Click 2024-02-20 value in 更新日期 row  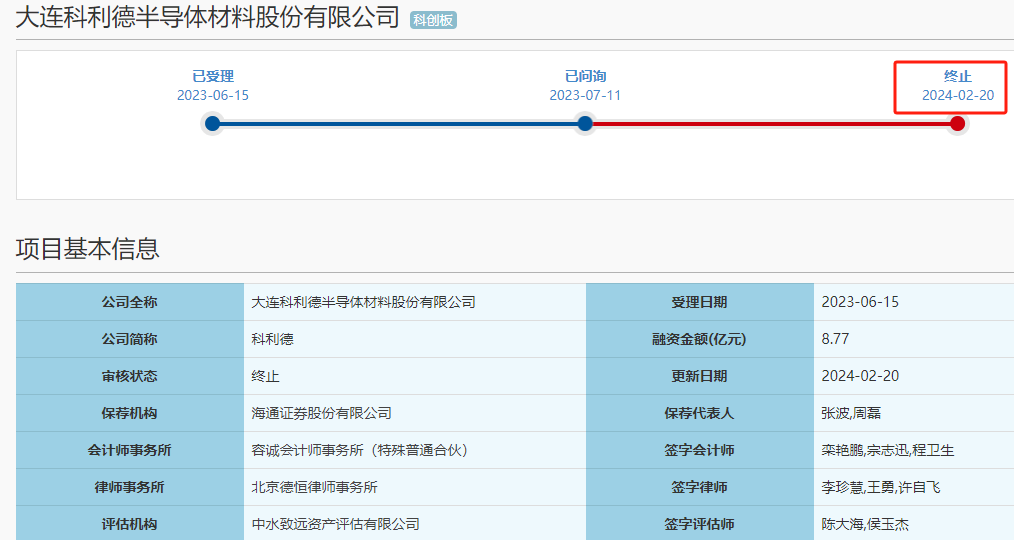tap(860, 376)
